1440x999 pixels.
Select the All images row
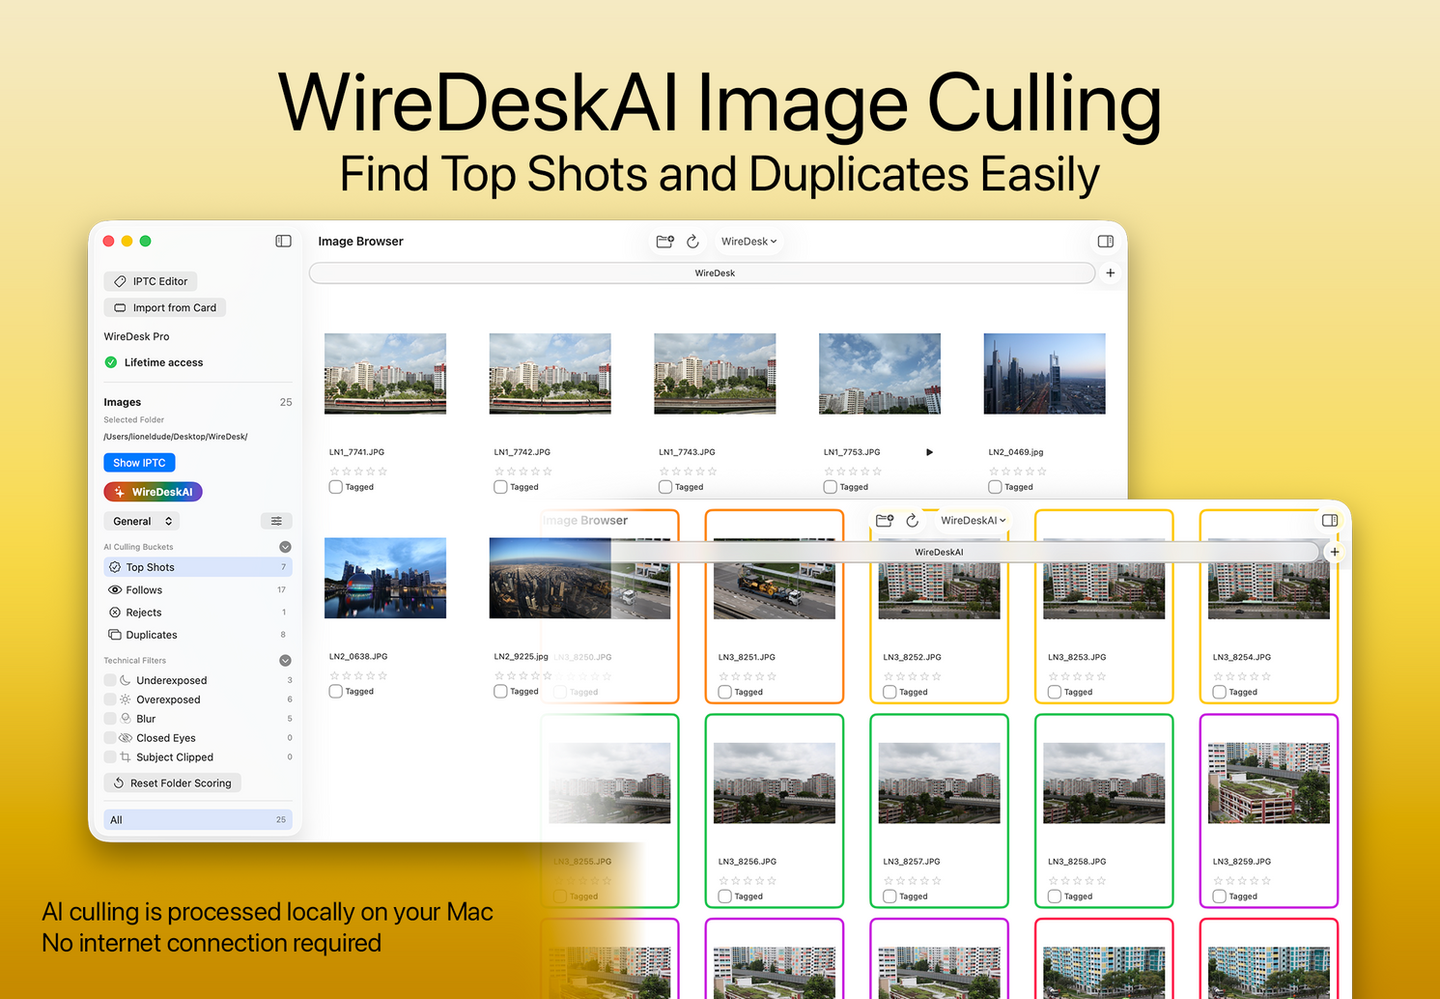click(x=198, y=820)
